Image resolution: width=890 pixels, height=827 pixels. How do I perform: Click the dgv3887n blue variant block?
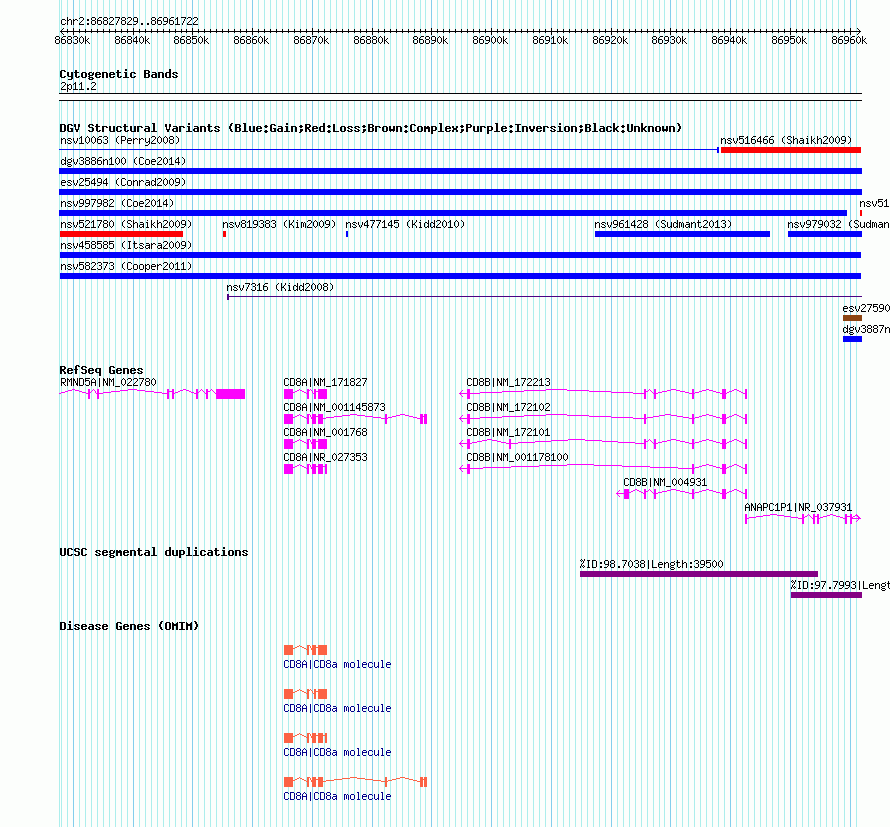pyautogui.click(x=853, y=339)
